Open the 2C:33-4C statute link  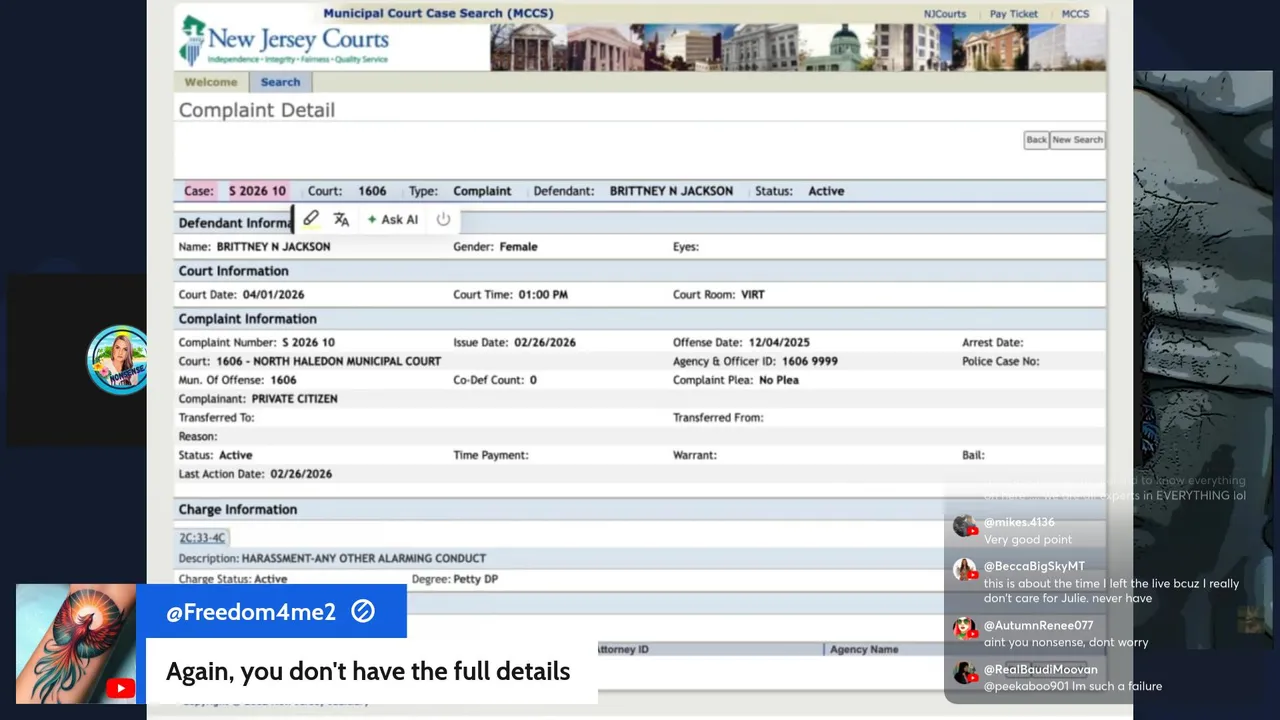pos(202,538)
